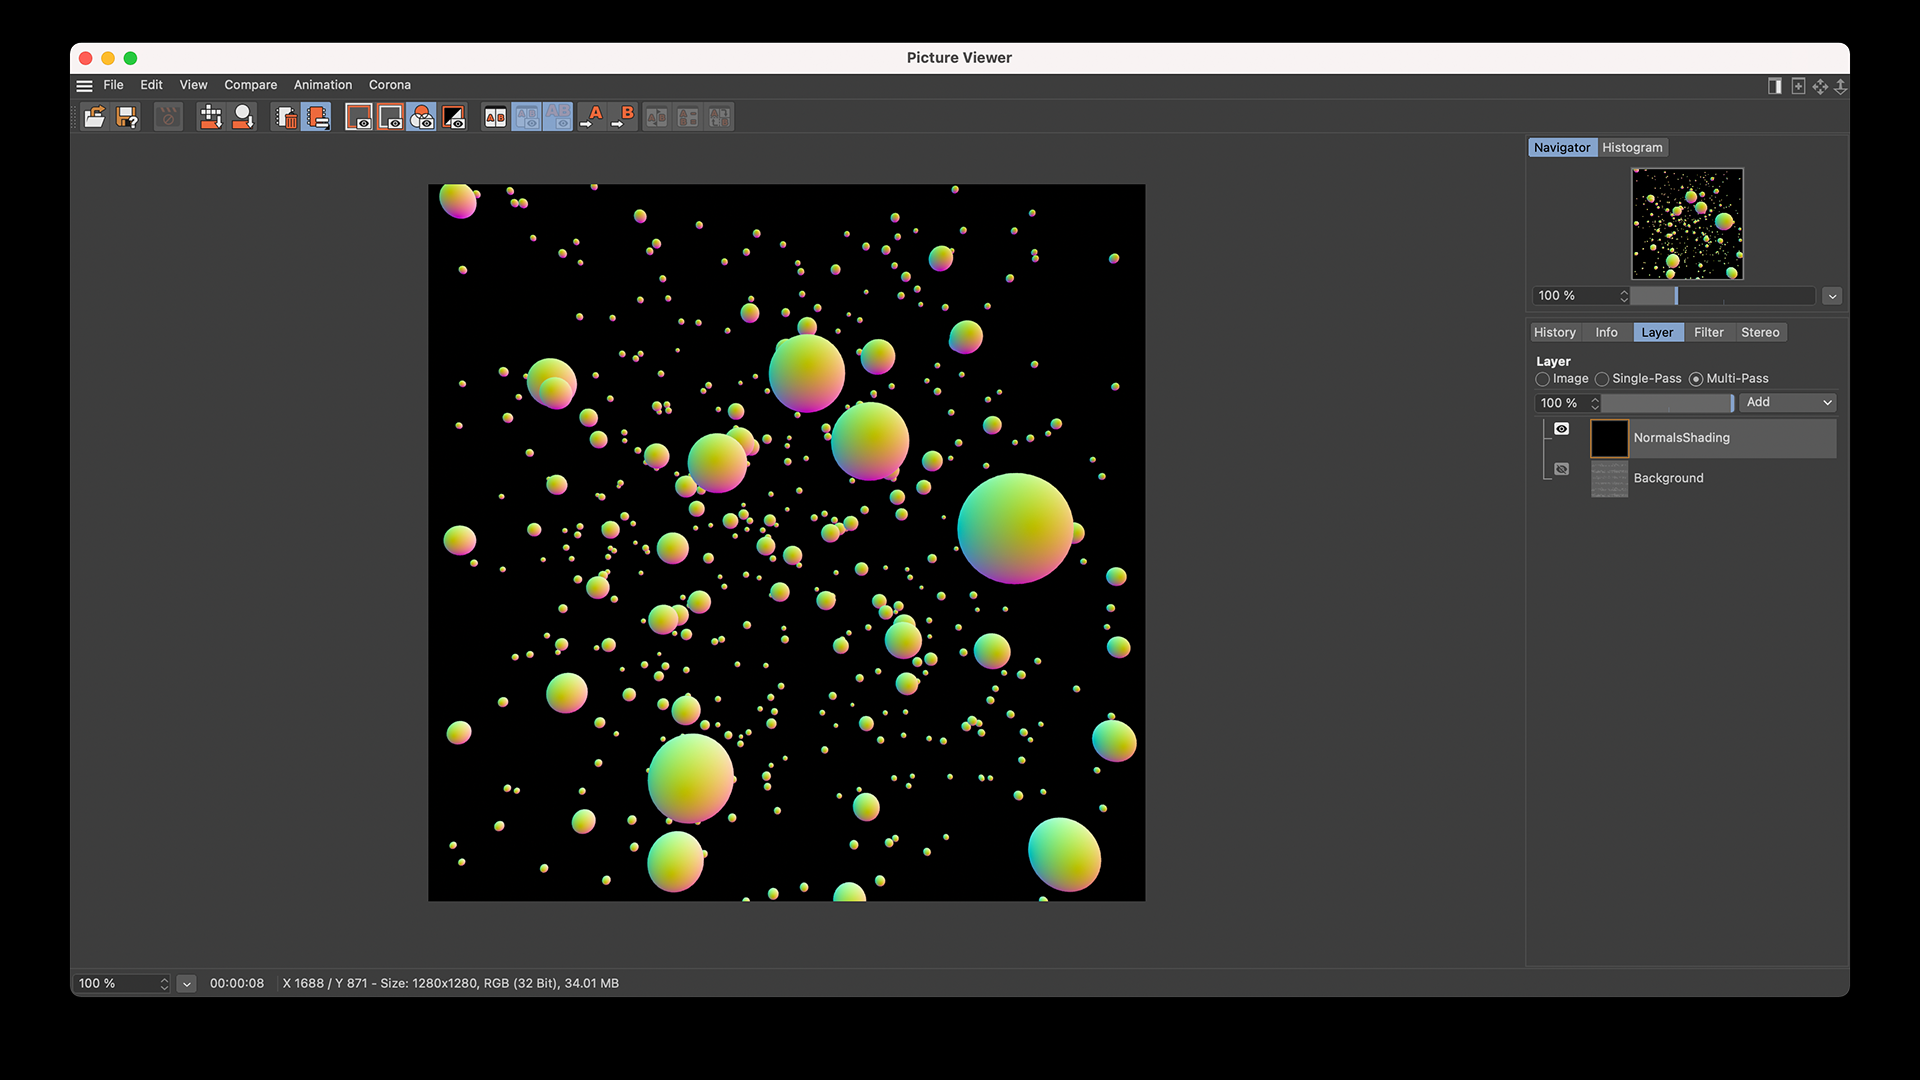Click the Background layer thumbnail
1920x1080 pixels.
click(x=1609, y=479)
